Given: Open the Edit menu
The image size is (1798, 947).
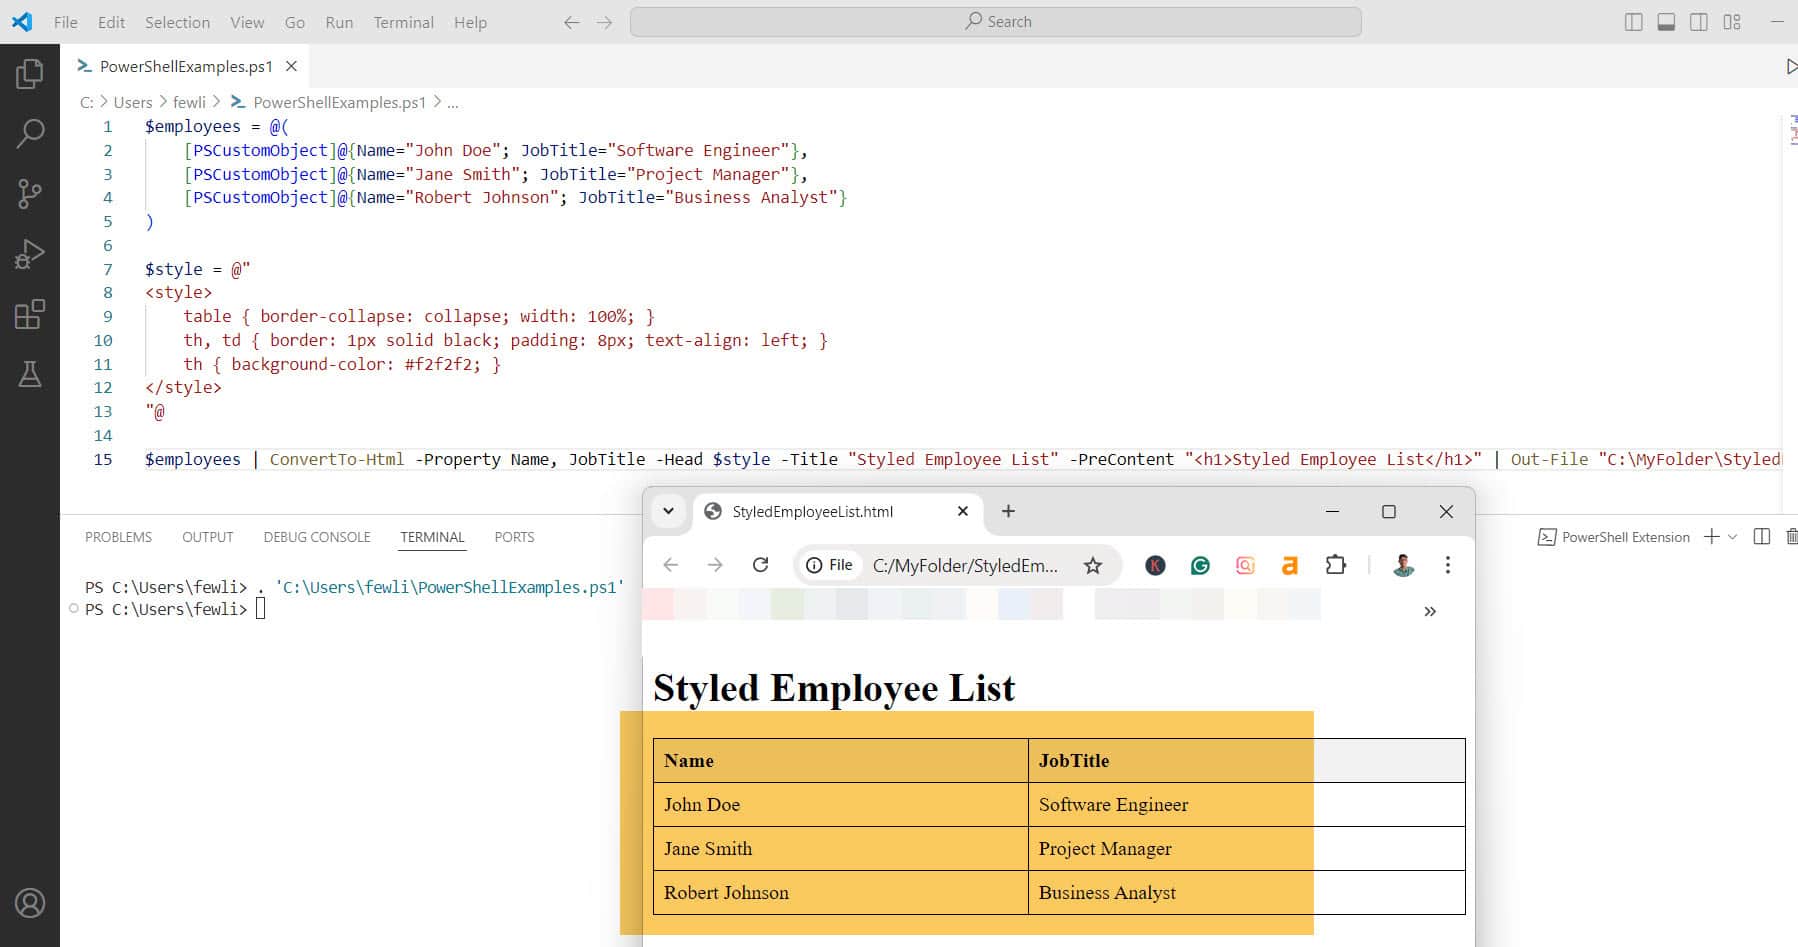Looking at the screenshot, I should pyautogui.click(x=111, y=22).
